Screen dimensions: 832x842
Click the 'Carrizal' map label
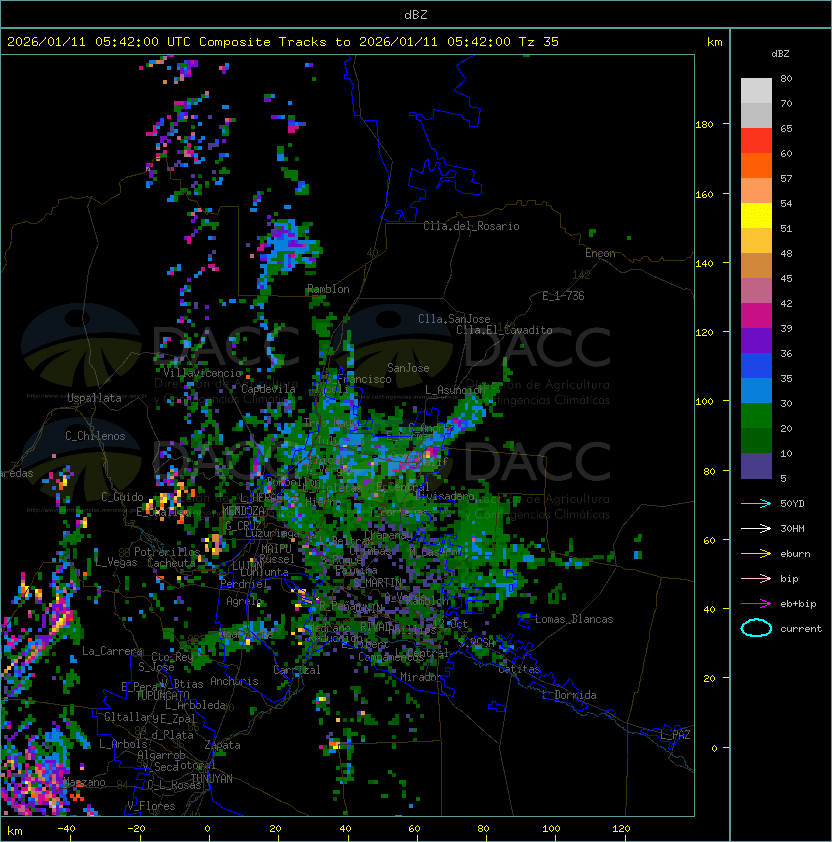point(297,670)
